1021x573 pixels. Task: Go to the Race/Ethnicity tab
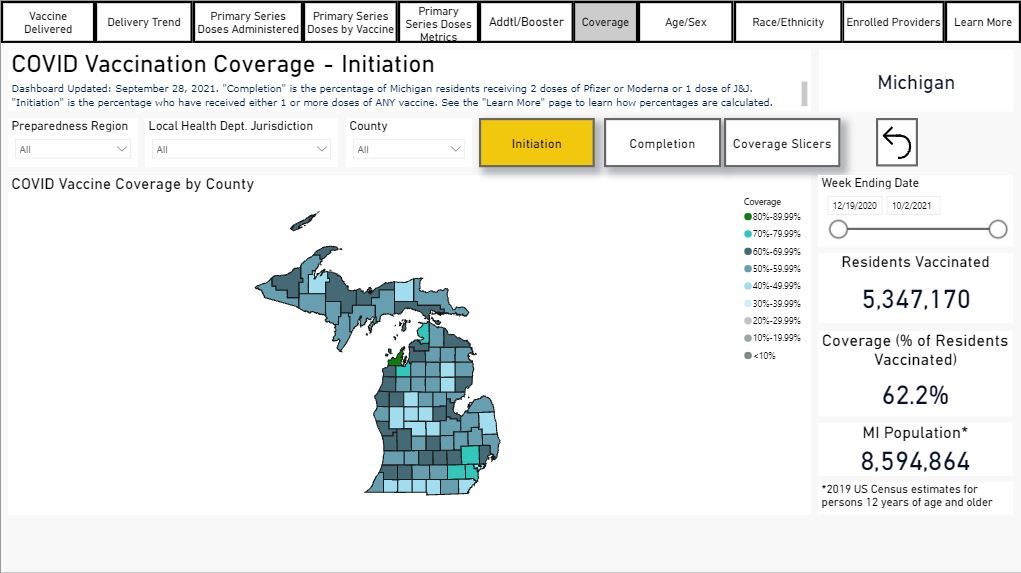coord(788,22)
